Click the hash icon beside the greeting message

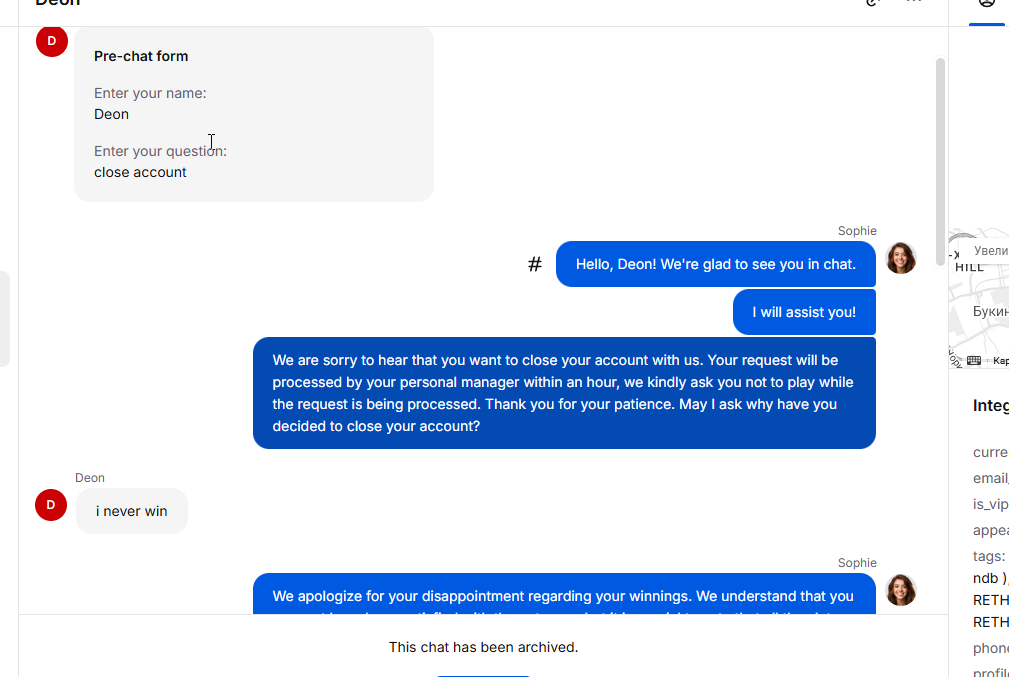pos(535,264)
